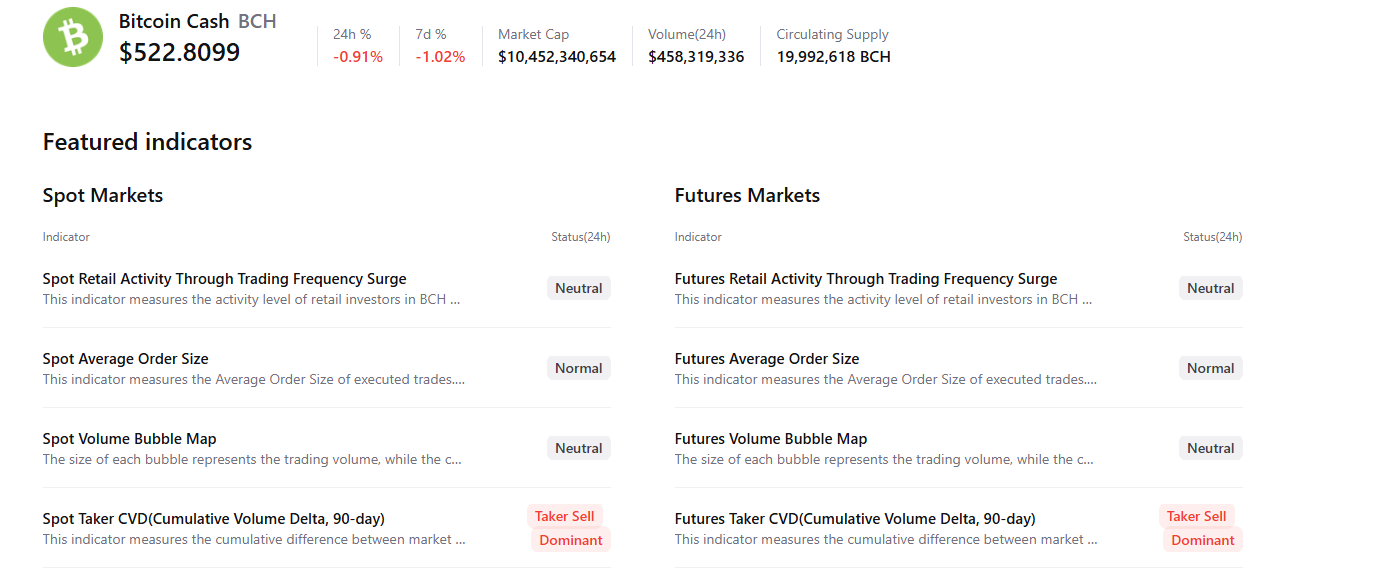
Task: Click Neutral badge for Spot Volume Bubble Map
Action: (578, 448)
